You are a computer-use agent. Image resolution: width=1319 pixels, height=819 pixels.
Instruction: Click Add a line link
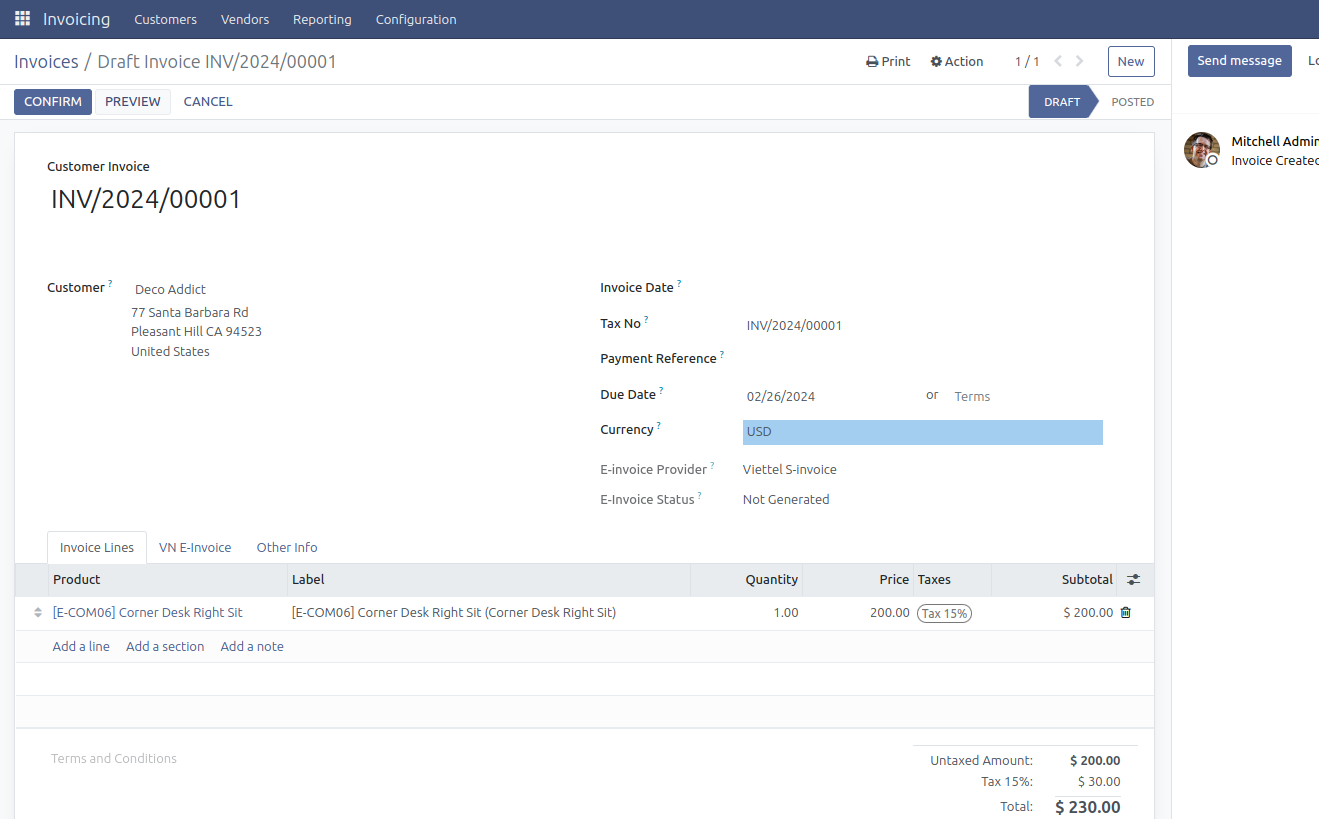click(81, 647)
